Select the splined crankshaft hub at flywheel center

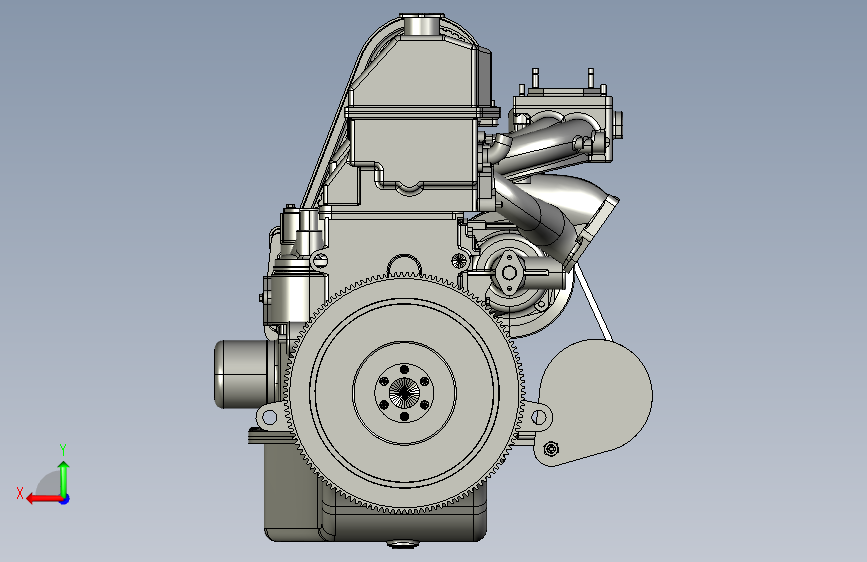tap(404, 393)
